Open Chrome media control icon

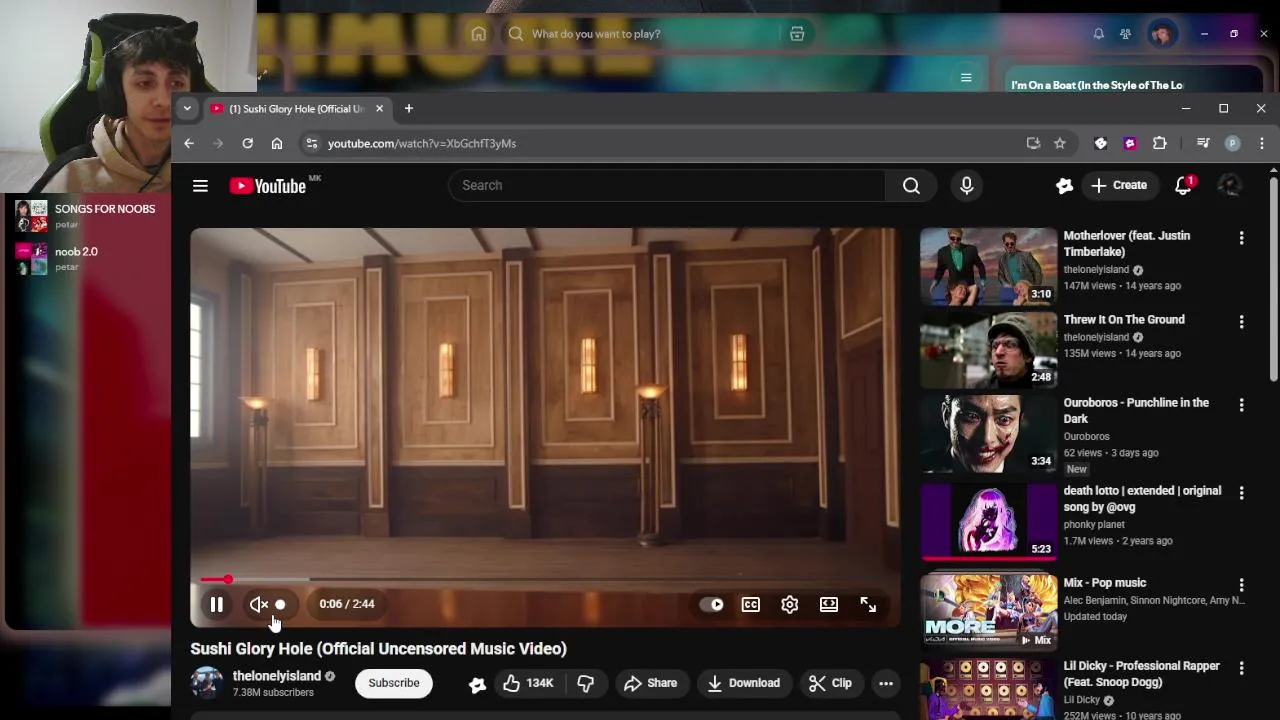coord(1203,143)
